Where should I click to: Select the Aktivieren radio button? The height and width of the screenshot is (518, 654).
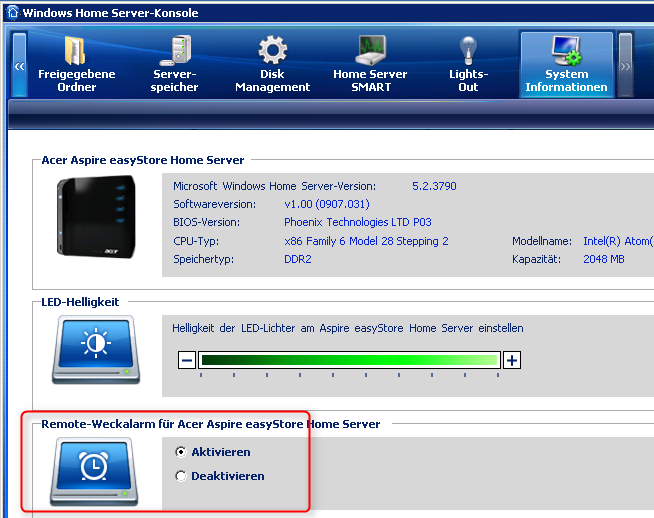click(180, 452)
